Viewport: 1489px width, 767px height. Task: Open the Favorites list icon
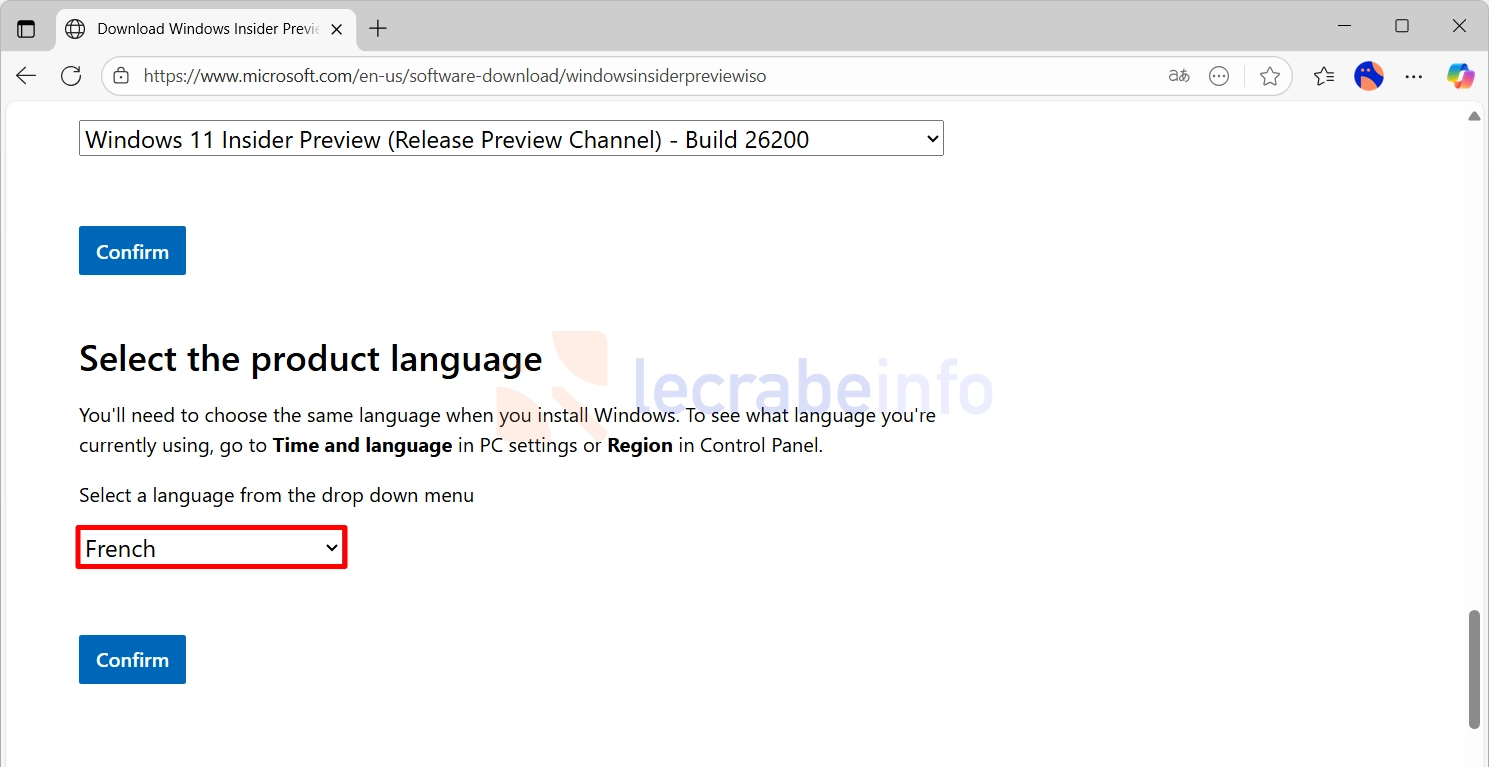click(x=1324, y=76)
